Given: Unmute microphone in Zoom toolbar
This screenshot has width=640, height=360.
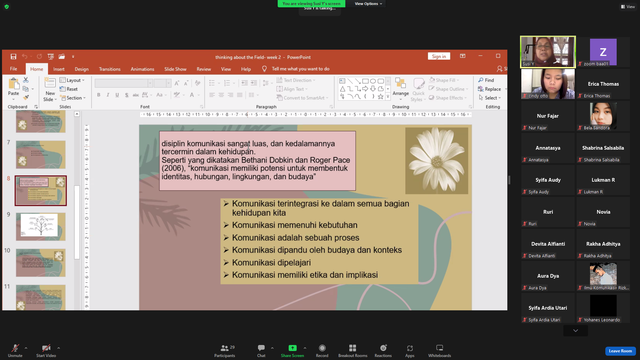Looking at the screenshot, I should pyautogui.click(x=15, y=350).
